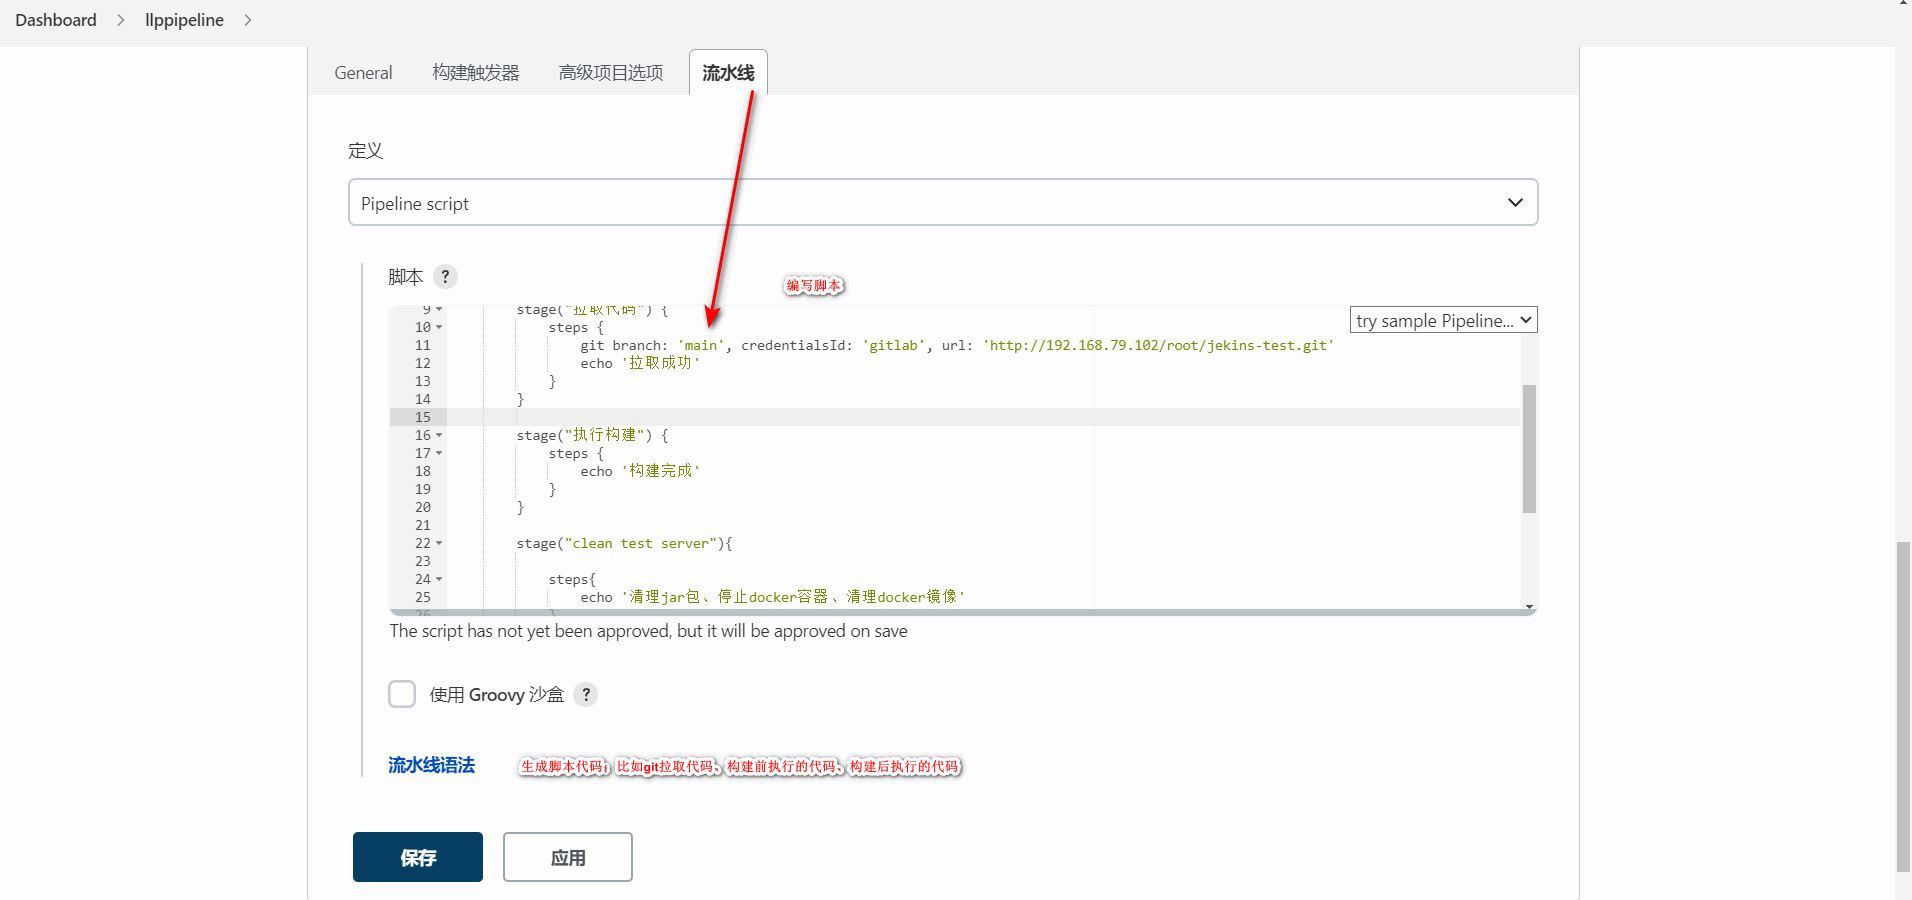This screenshot has height=900, width=1912.
Task: Open the Pipeline script definition dropdown
Action: pos(942,203)
